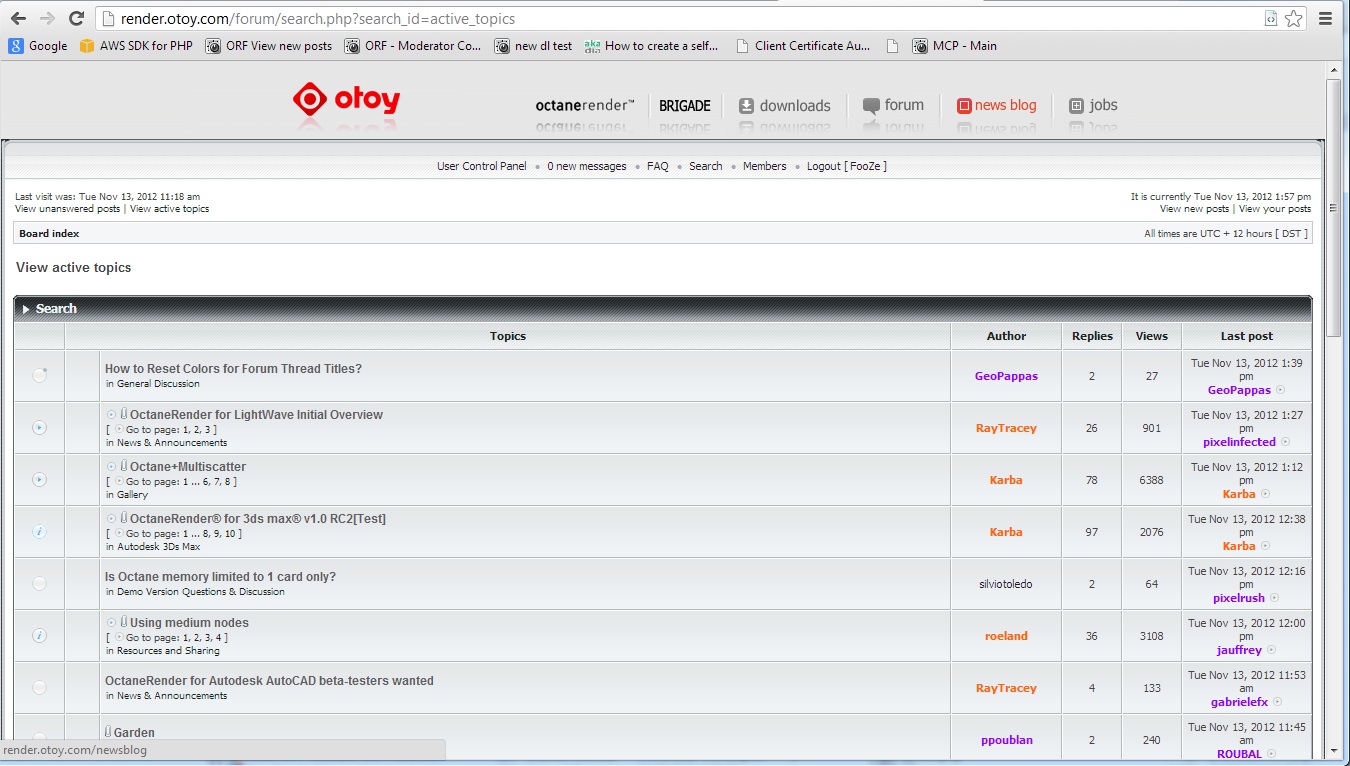Click the Last post column header
This screenshot has width=1350, height=766.
(x=1246, y=336)
